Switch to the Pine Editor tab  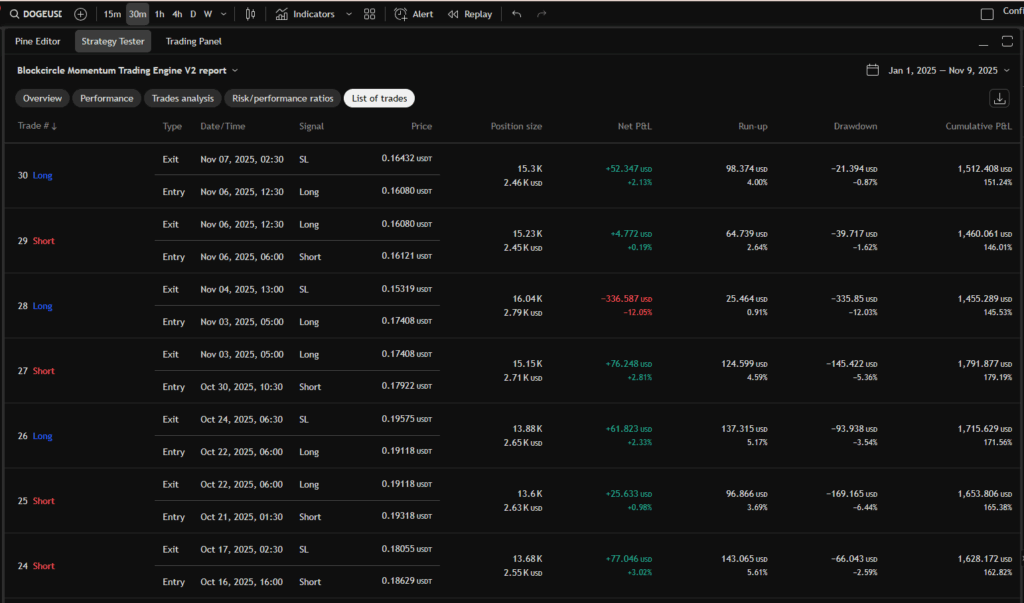38,41
